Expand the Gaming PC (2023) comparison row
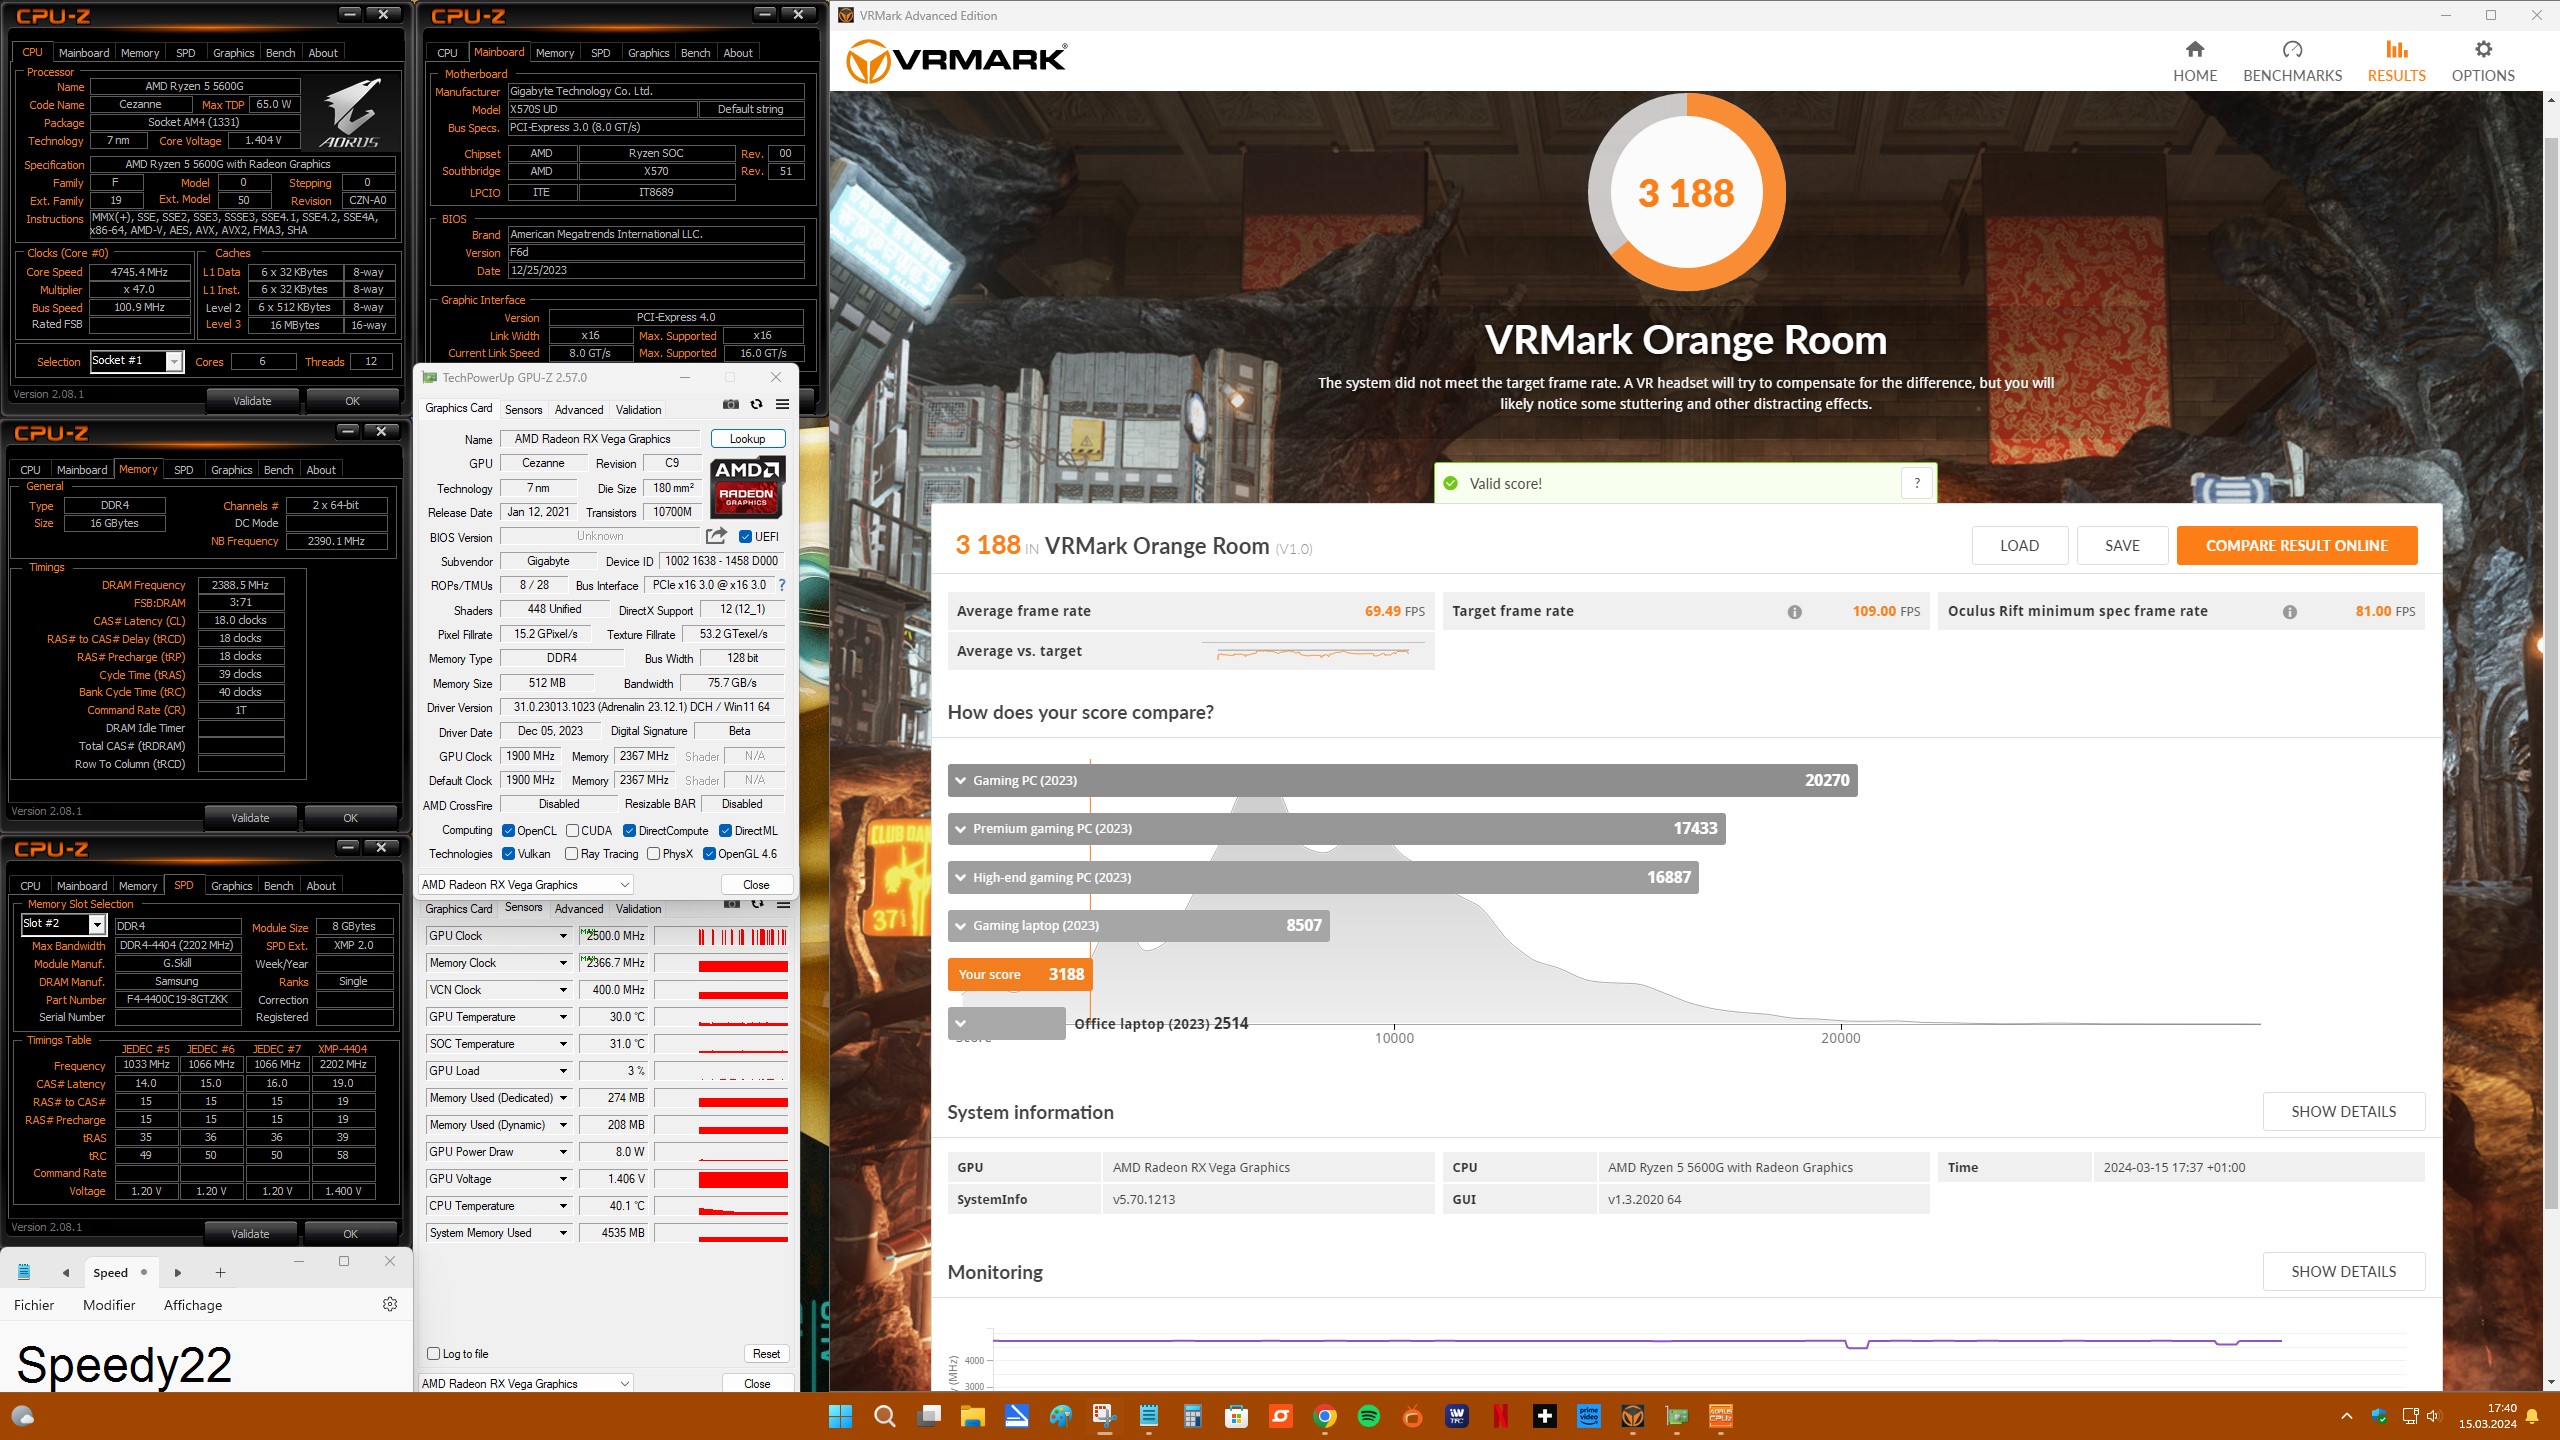Image resolution: width=2560 pixels, height=1440 pixels. (1402, 780)
